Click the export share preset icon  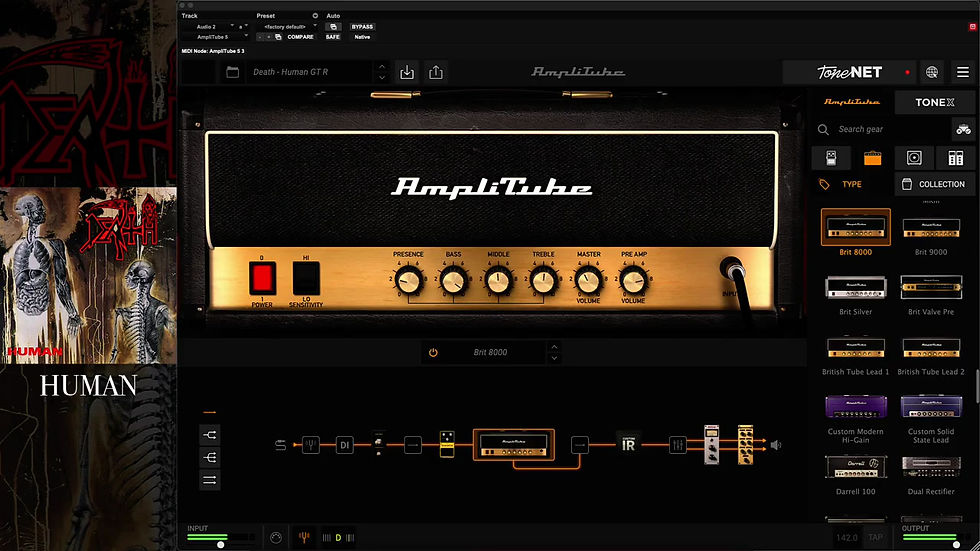436,72
